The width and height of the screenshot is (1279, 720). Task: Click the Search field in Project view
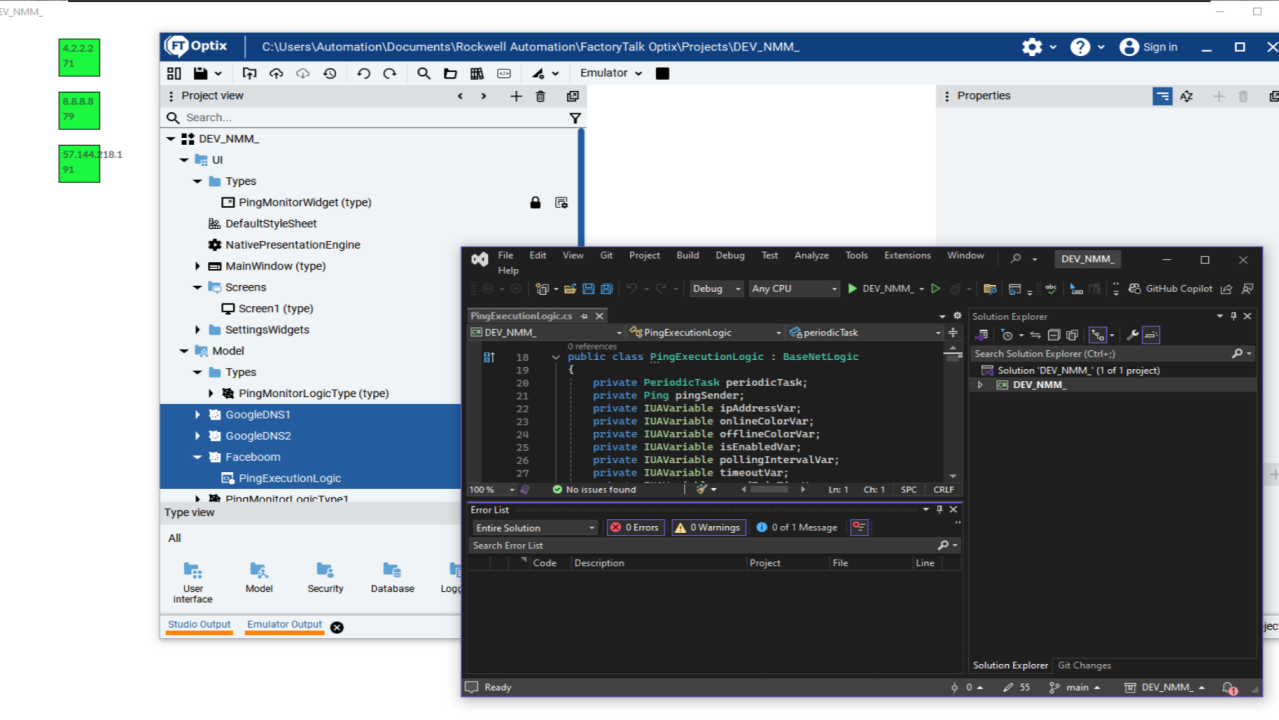pos(300,117)
